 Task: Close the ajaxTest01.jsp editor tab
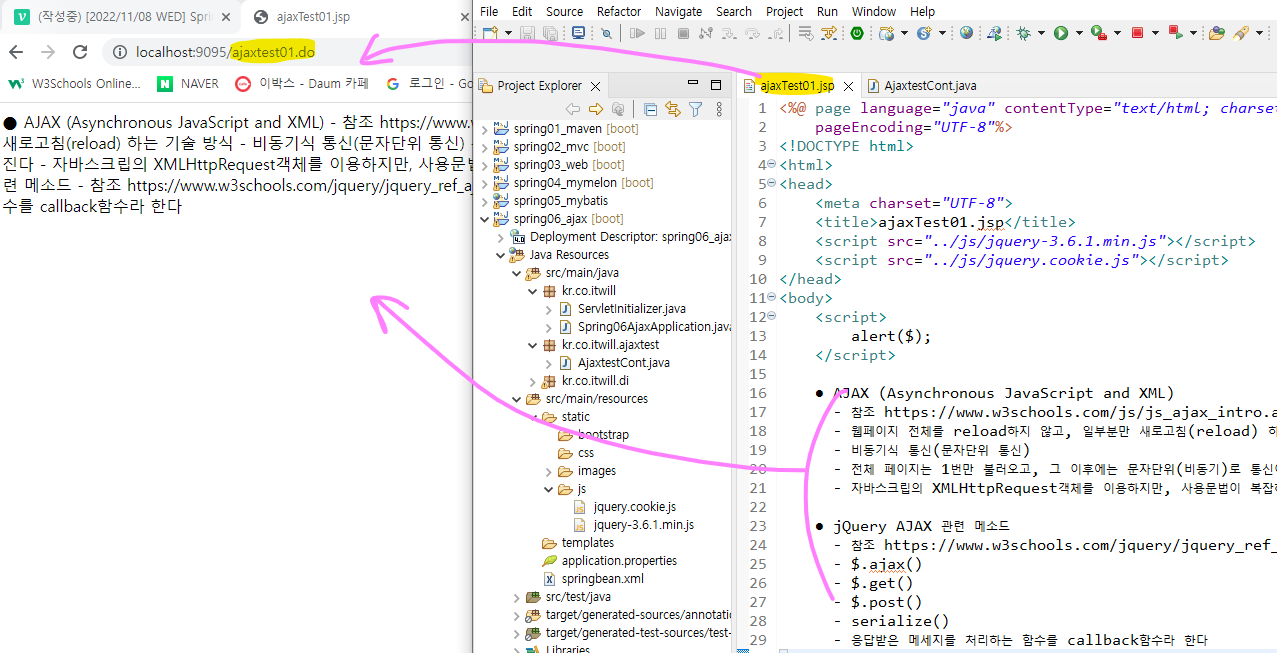tap(848, 87)
